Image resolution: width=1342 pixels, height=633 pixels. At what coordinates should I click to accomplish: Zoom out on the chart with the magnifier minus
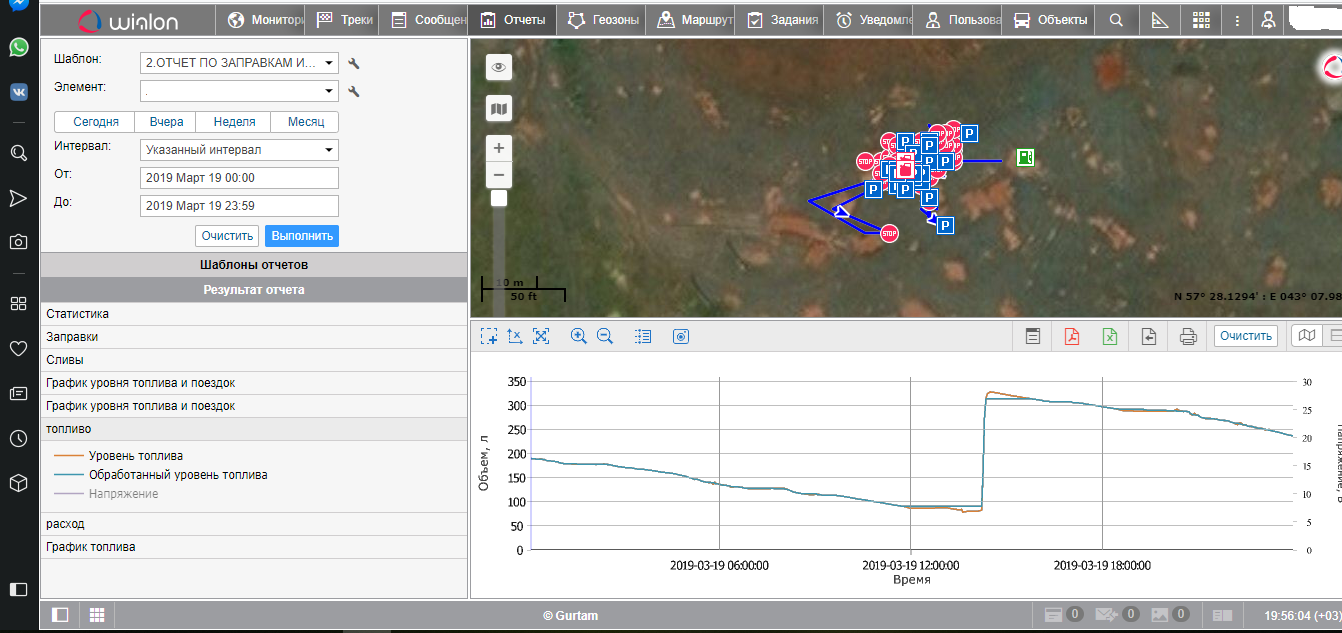(x=605, y=336)
